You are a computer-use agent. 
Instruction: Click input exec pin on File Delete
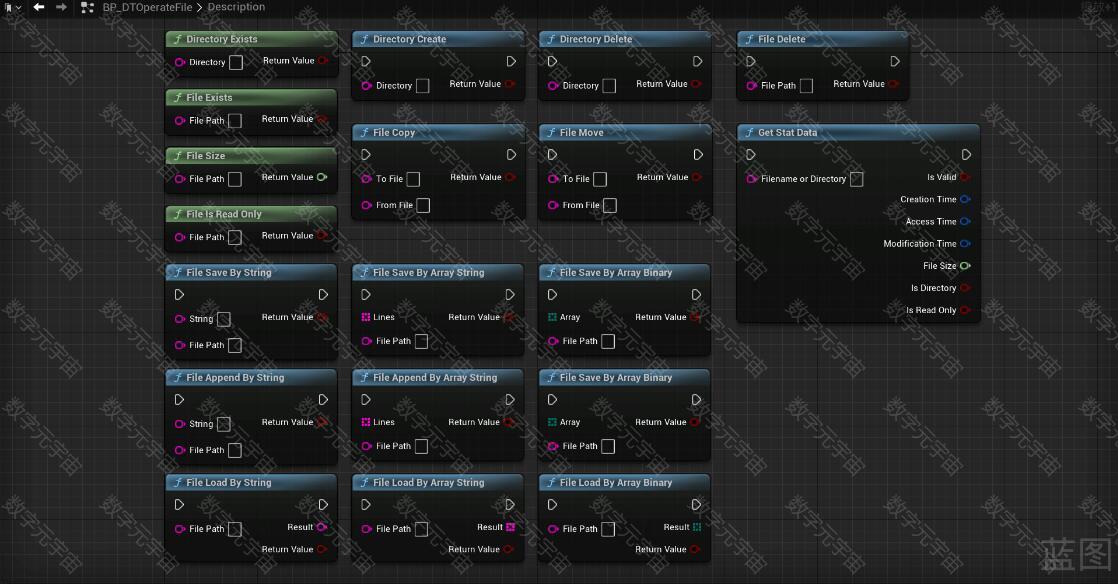[751, 61]
